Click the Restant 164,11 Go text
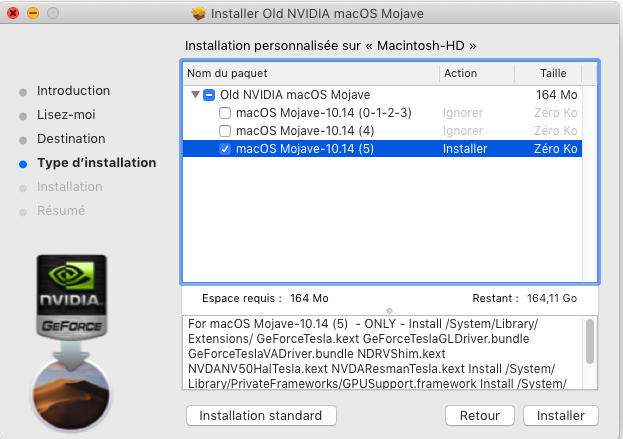Viewport: 623px width, 439px height. (524, 298)
